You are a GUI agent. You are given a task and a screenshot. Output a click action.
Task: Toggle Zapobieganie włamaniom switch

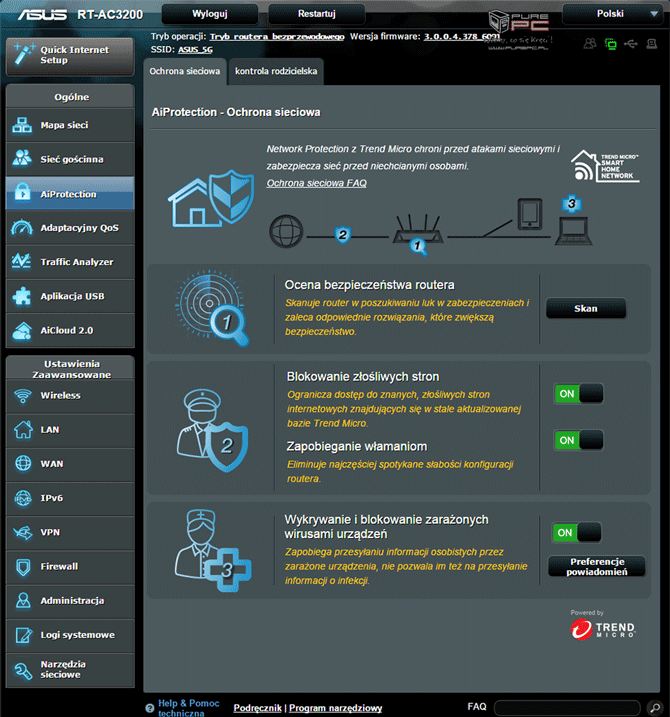(x=578, y=440)
